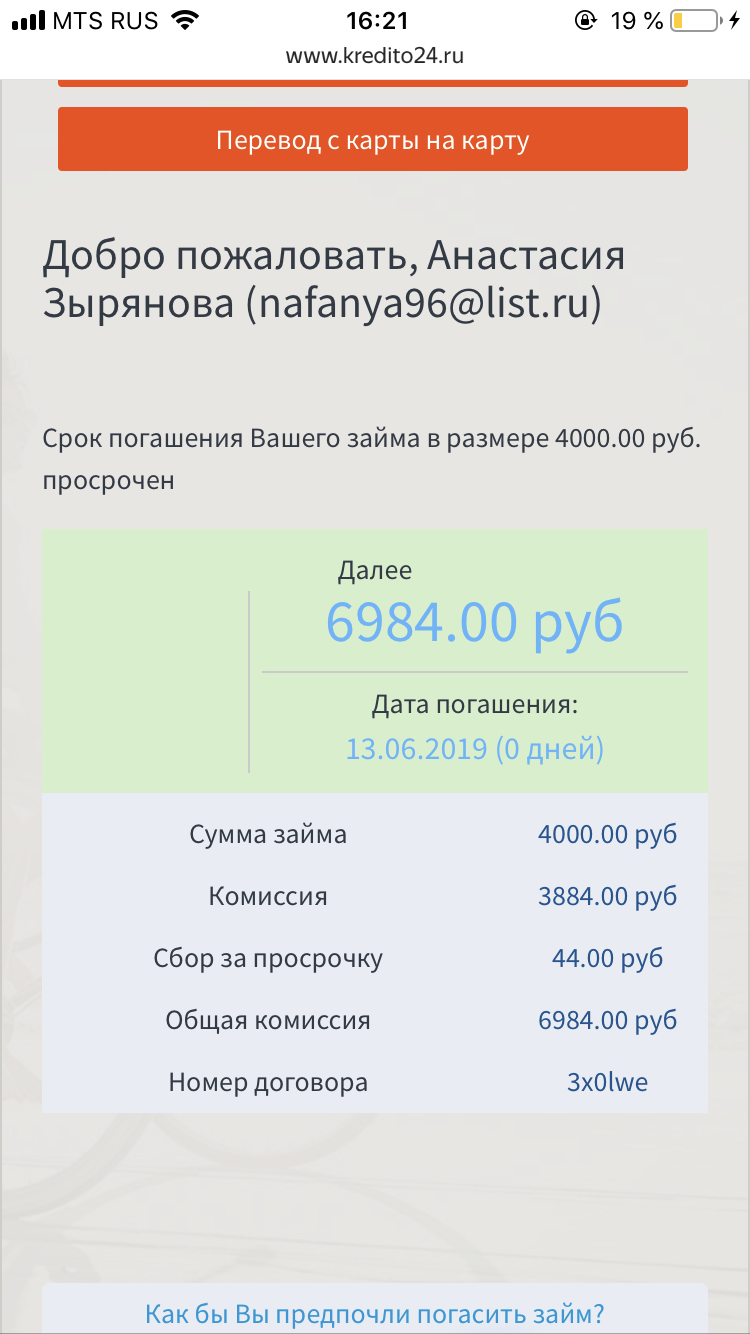Tap the Wi-Fi status icon

pos(185,20)
